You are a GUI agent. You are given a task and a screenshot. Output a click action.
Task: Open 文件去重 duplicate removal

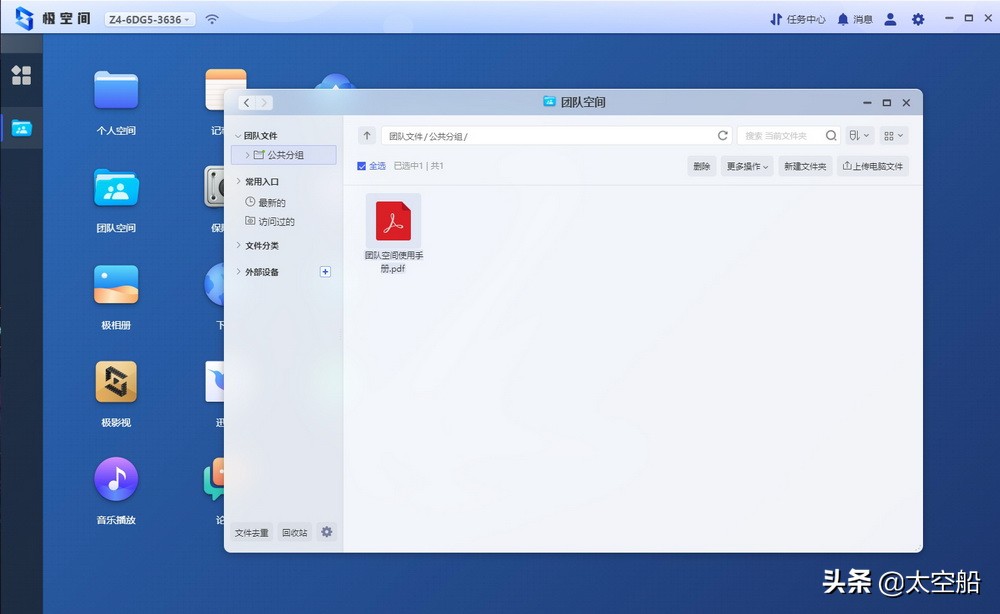pos(251,532)
